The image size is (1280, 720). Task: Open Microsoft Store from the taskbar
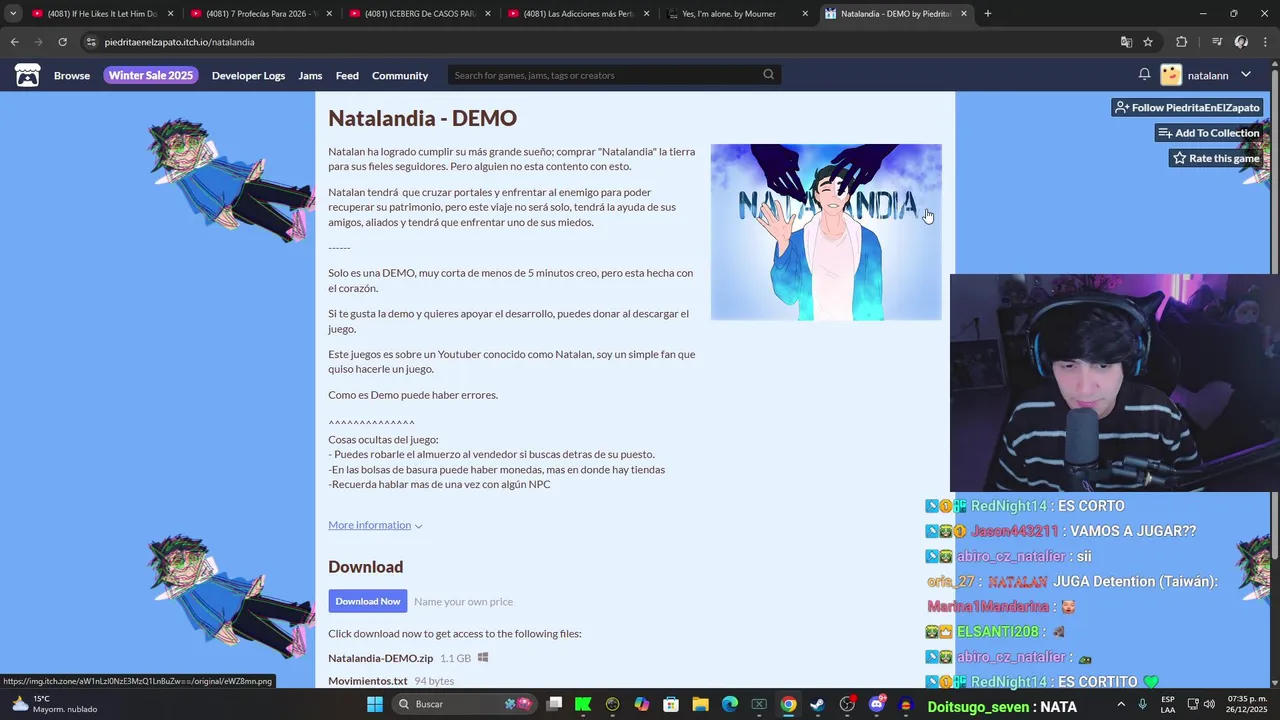[671, 704]
